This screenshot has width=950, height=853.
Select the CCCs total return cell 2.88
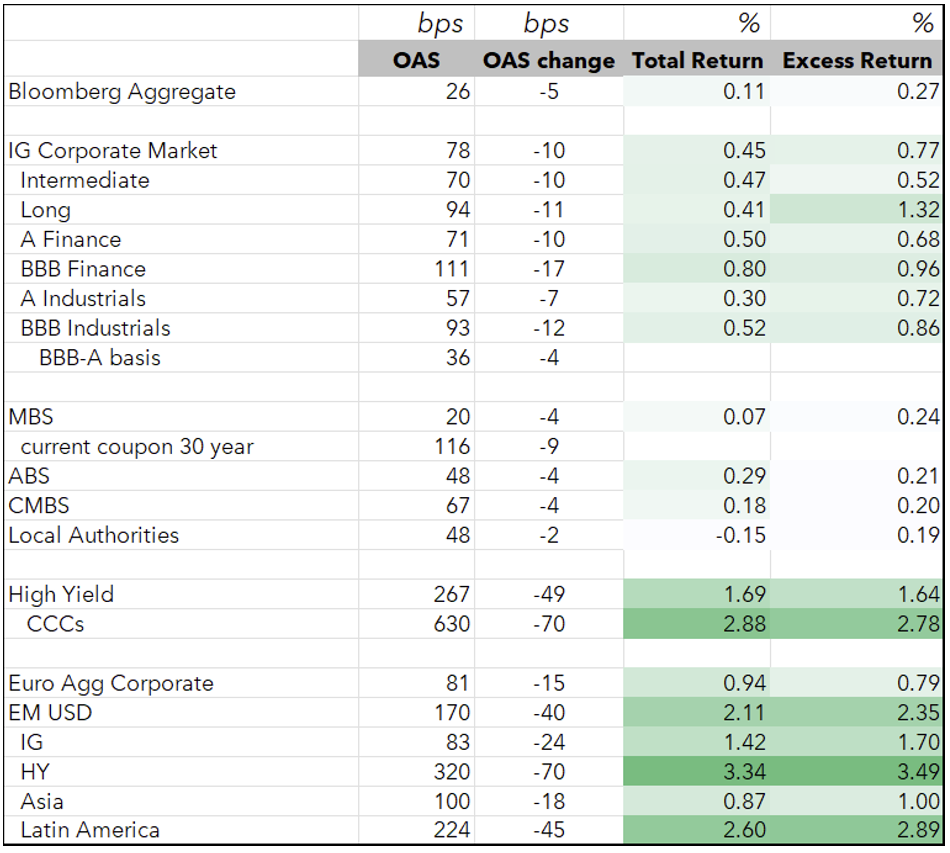point(697,624)
